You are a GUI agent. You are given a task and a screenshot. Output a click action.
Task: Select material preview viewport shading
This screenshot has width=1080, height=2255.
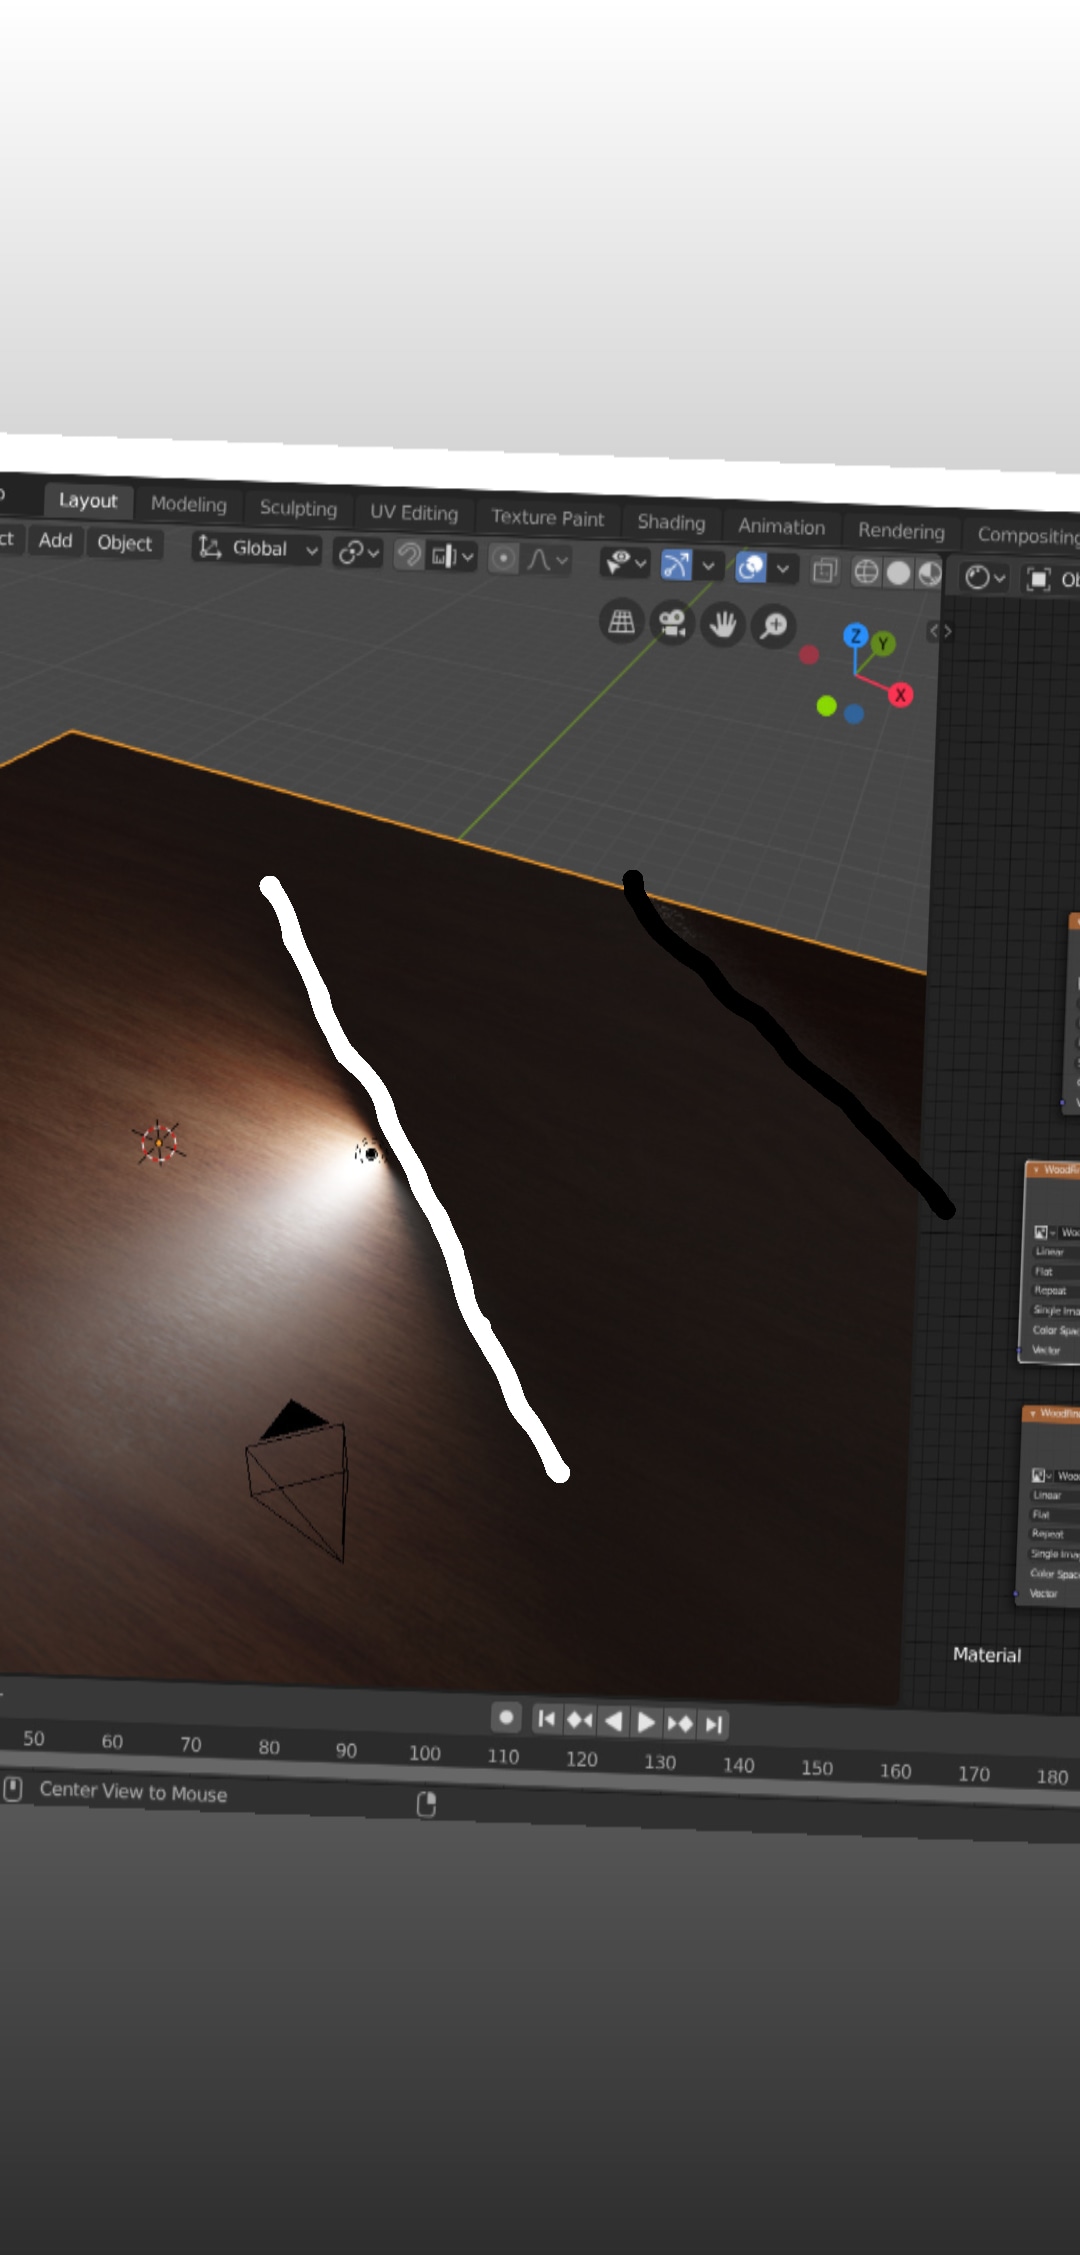930,574
